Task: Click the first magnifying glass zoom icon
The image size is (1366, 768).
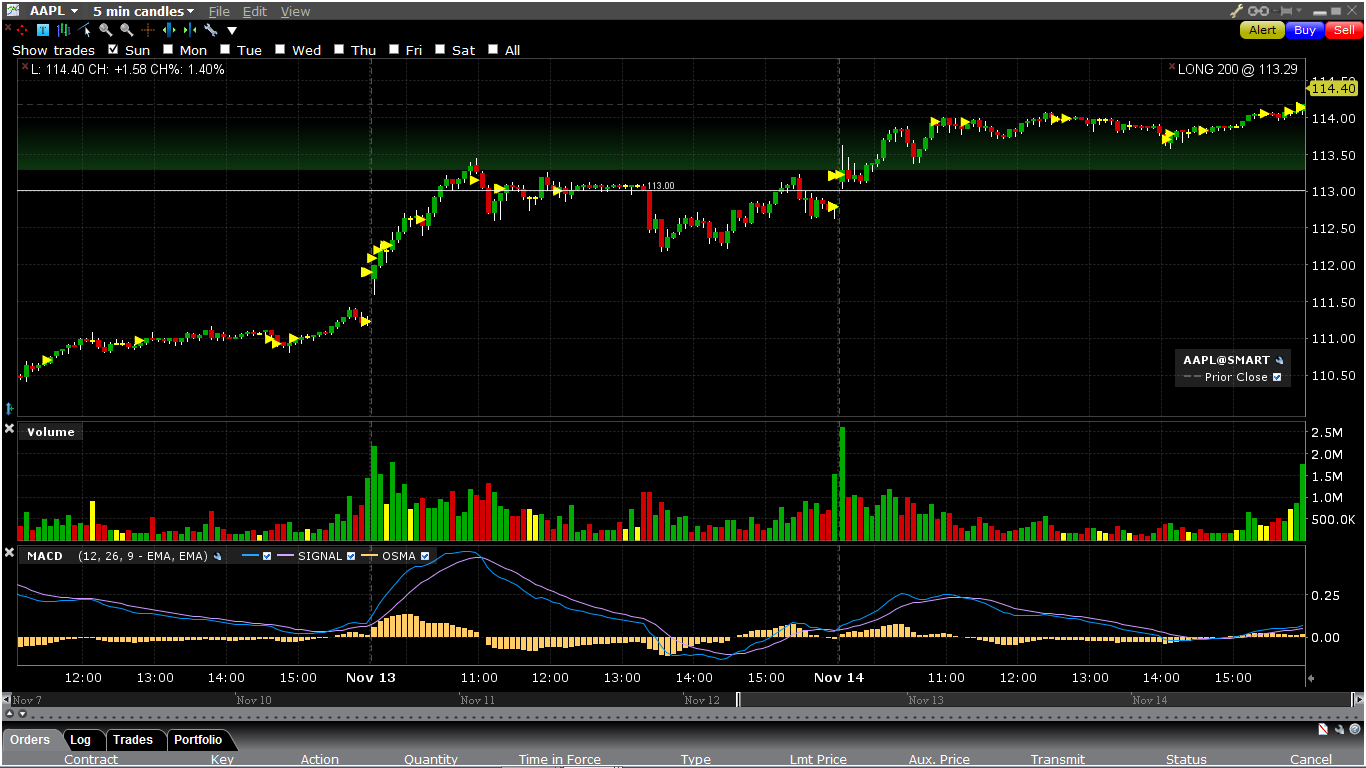Action: pyautogui.click(x=105, y=30)
